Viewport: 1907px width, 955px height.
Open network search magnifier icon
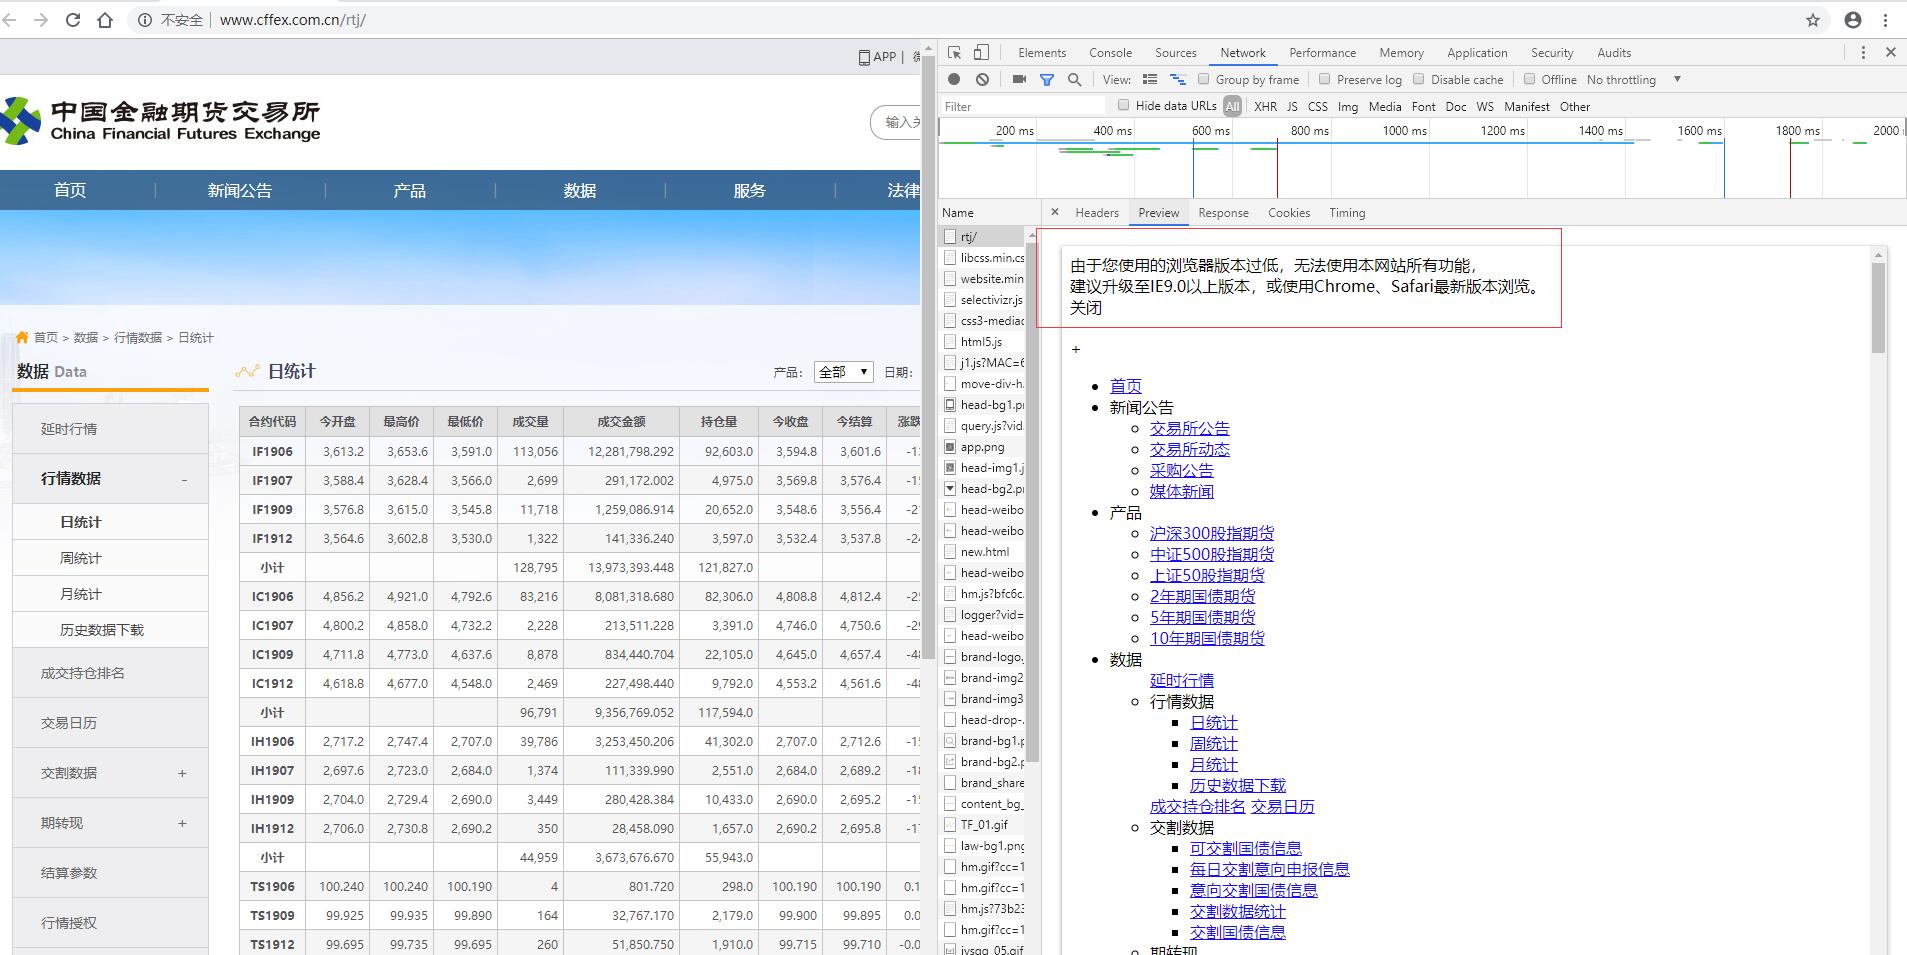pos(1075,79)
